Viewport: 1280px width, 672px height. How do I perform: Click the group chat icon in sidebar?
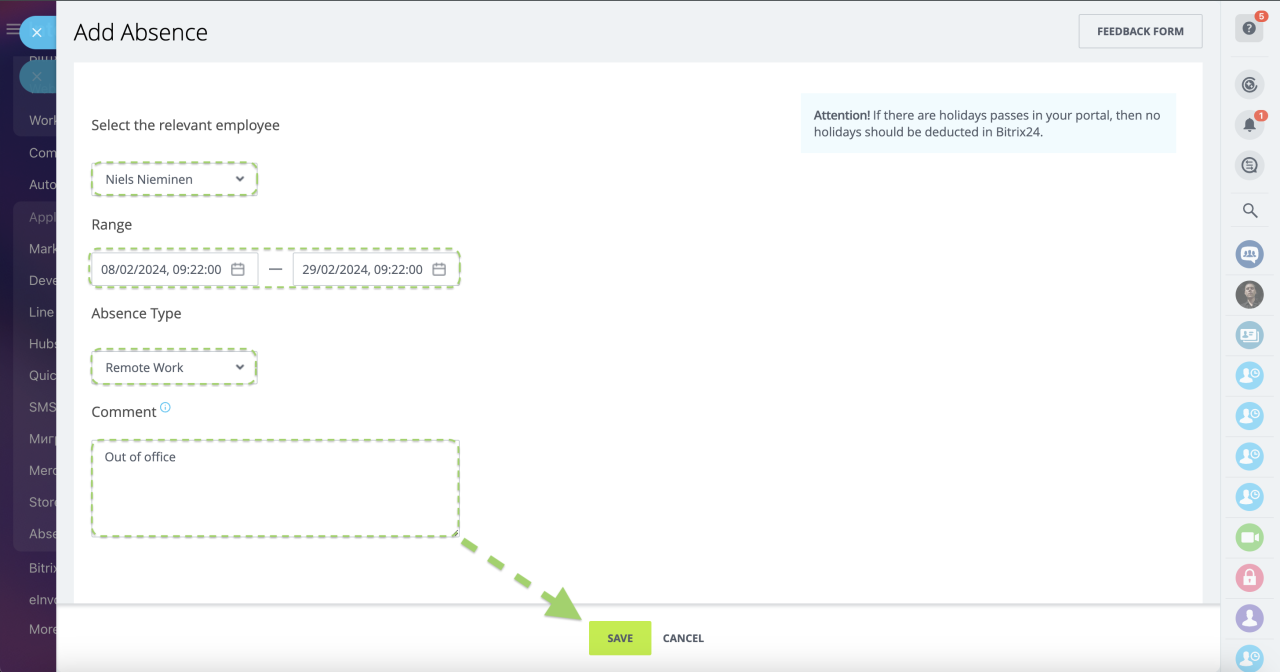1249,254
